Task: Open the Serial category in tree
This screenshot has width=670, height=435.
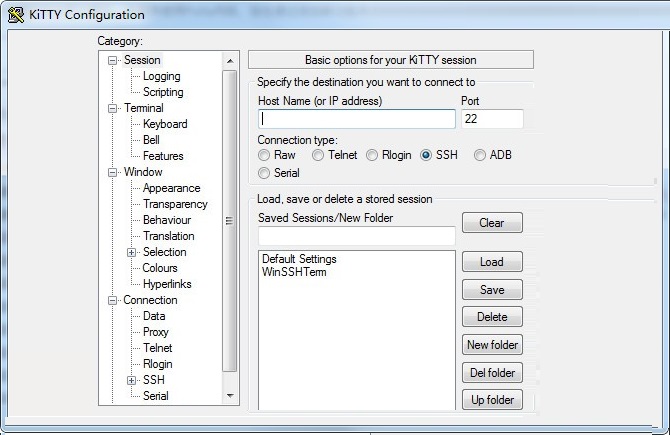Action: click(156, 396)
